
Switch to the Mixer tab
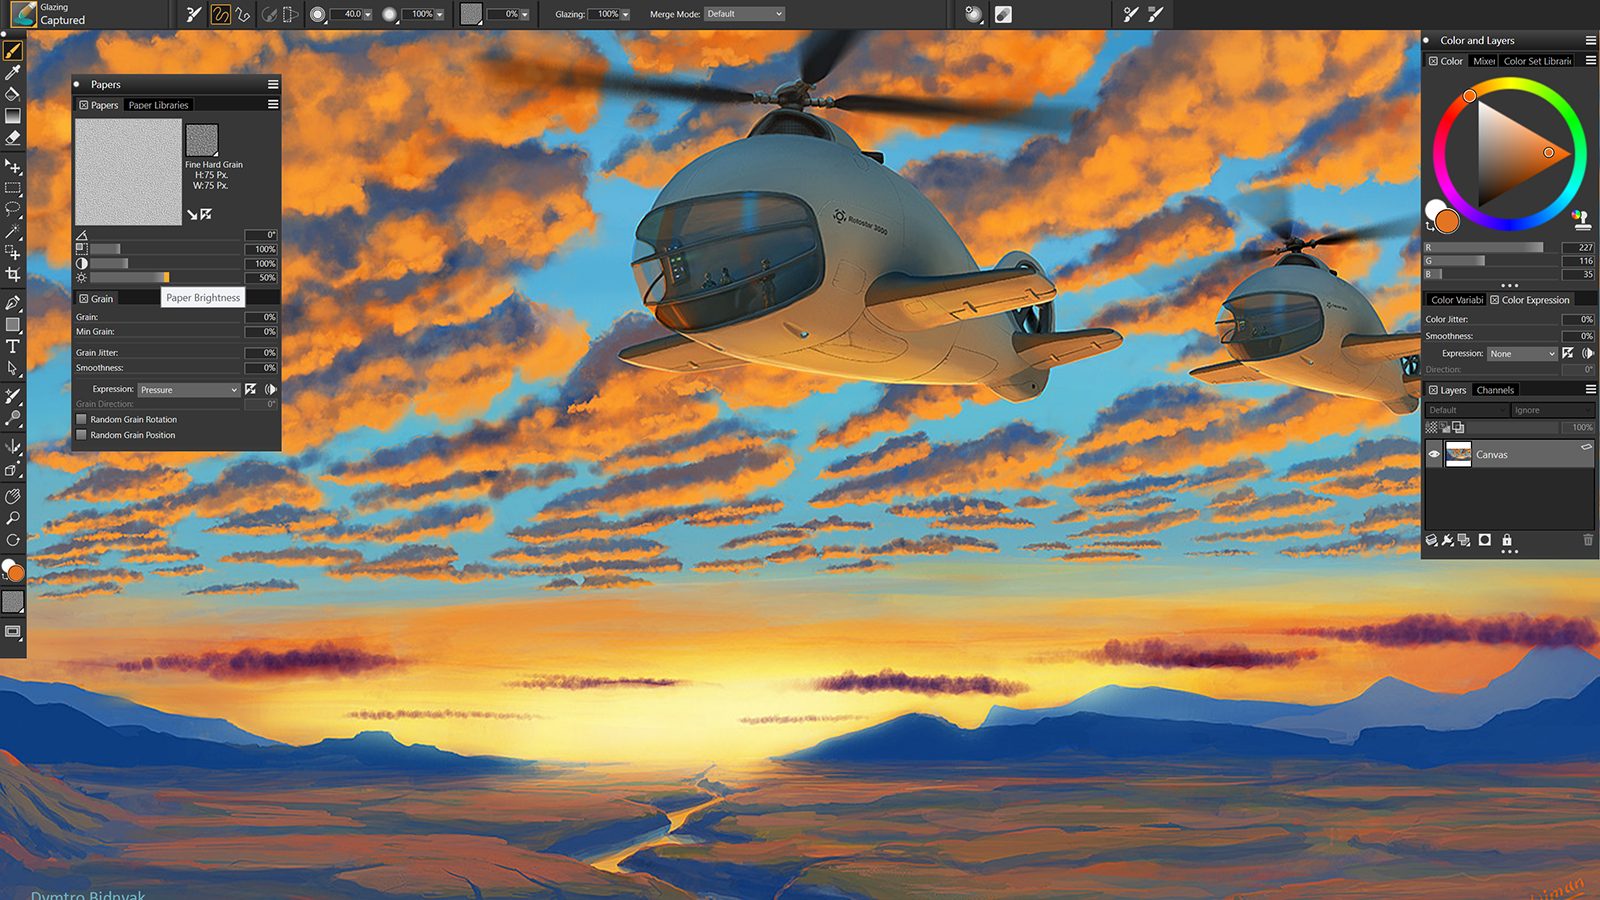1484,61
